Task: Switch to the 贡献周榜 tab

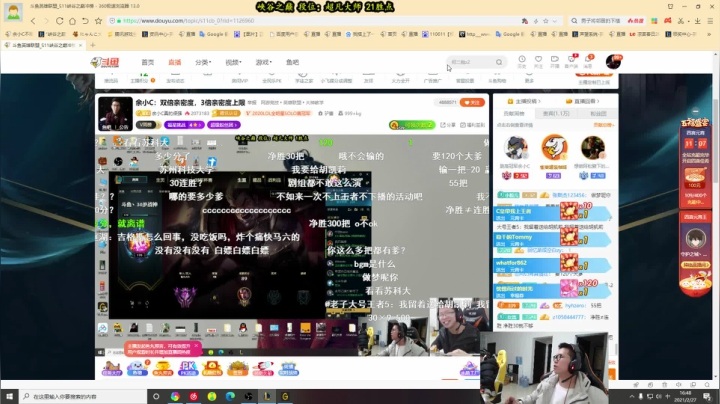Action: tap(514, 113)
